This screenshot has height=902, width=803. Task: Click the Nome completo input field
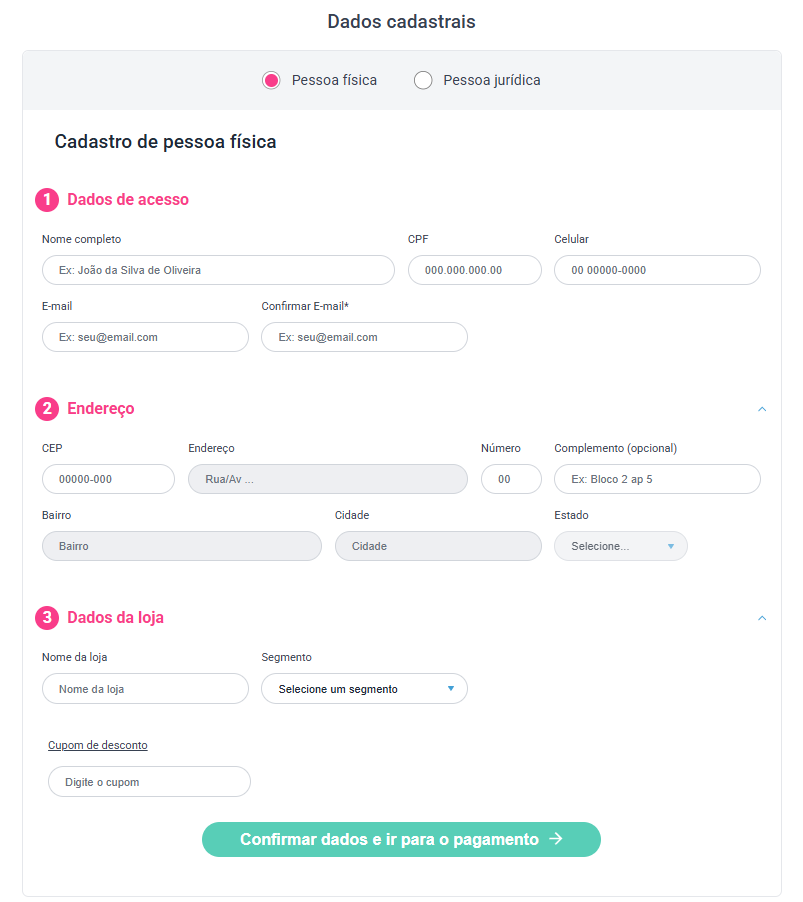(x=218, y=270)
